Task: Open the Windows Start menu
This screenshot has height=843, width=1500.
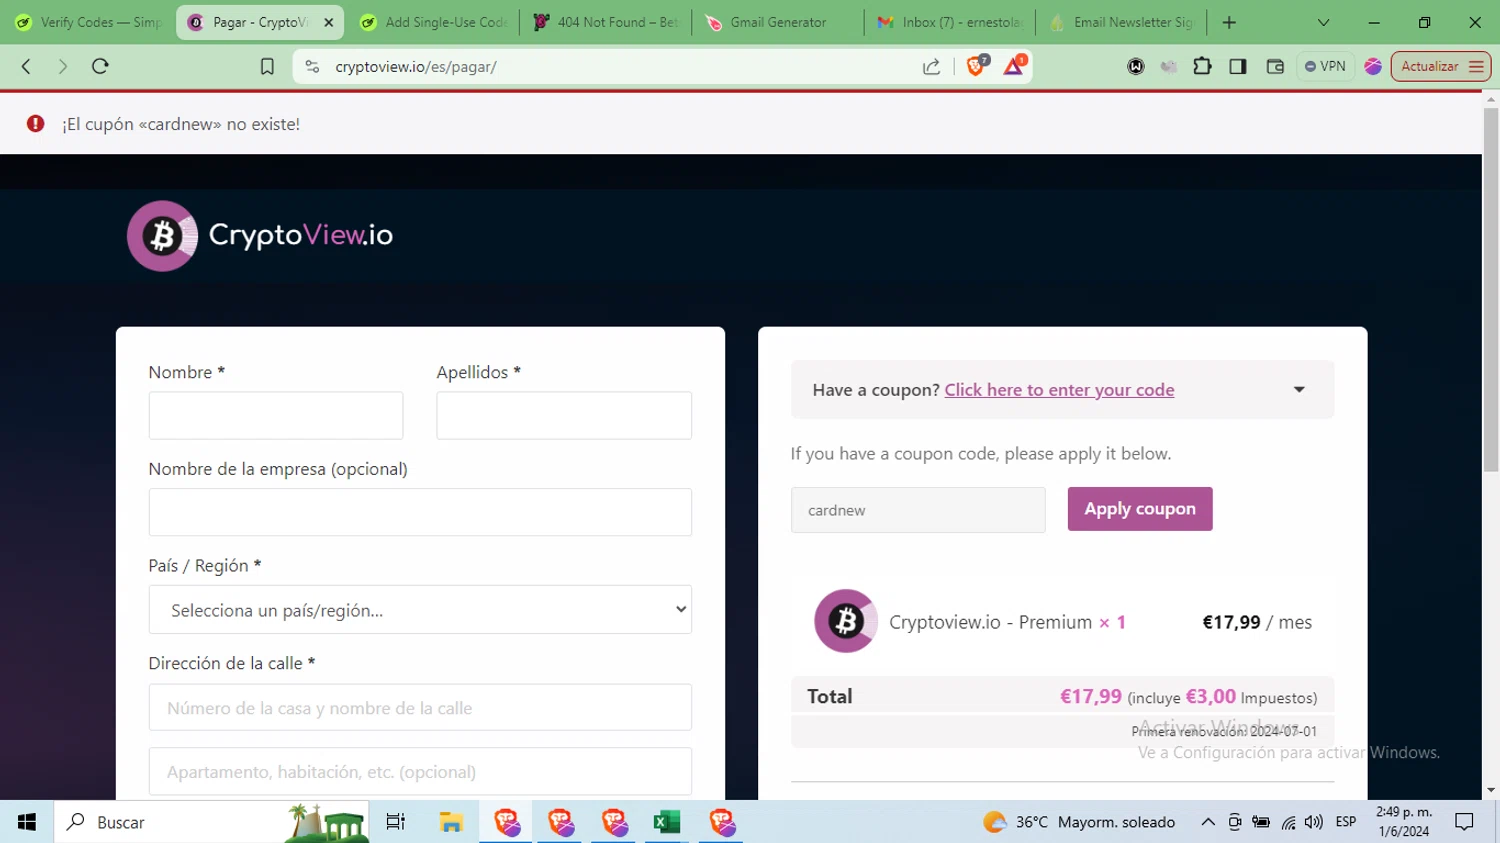Action: 27,822
